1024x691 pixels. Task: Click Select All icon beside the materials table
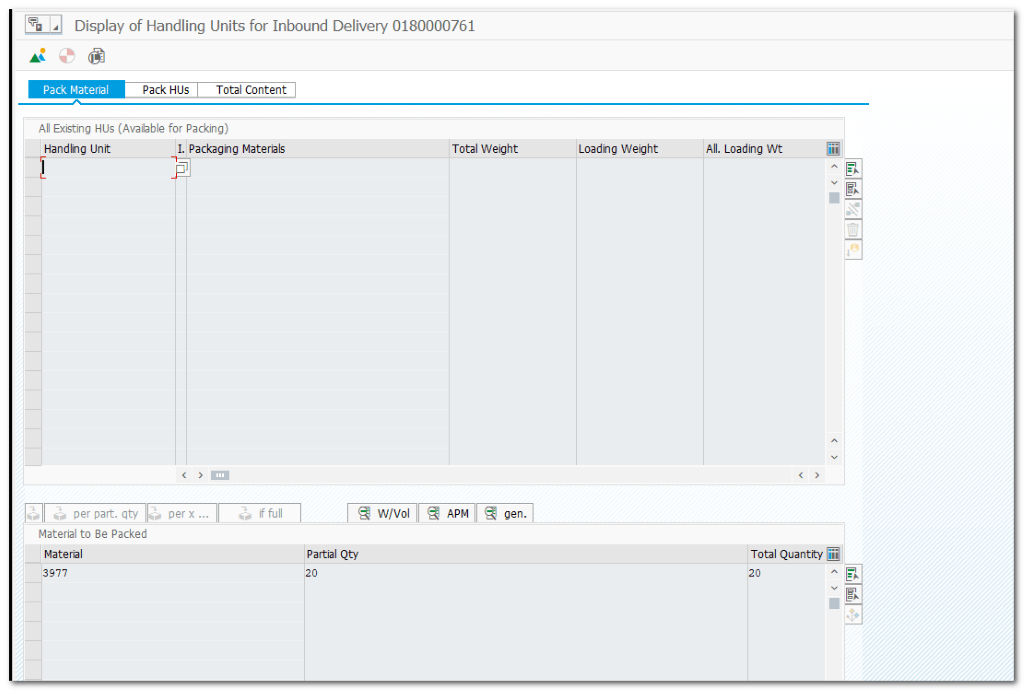[x=853, y=574]
